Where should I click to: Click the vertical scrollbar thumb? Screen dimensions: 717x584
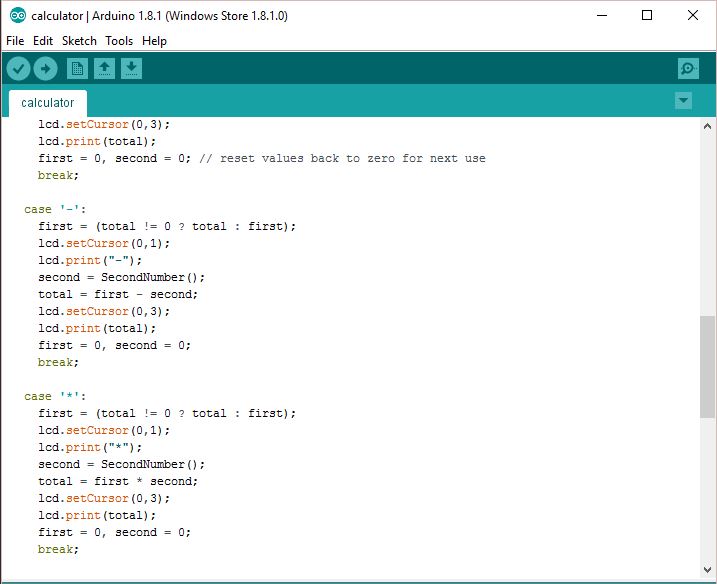click(707, 366)
